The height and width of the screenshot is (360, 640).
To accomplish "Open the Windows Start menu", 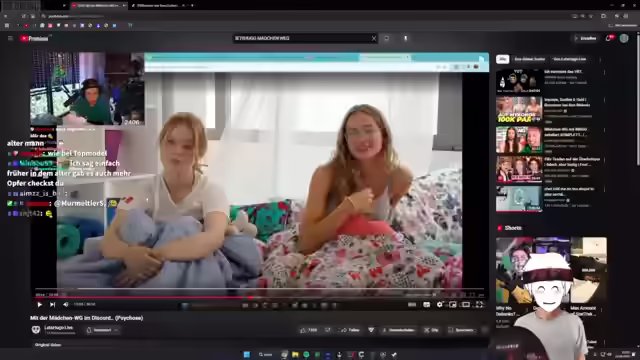I will click(247, 355).
